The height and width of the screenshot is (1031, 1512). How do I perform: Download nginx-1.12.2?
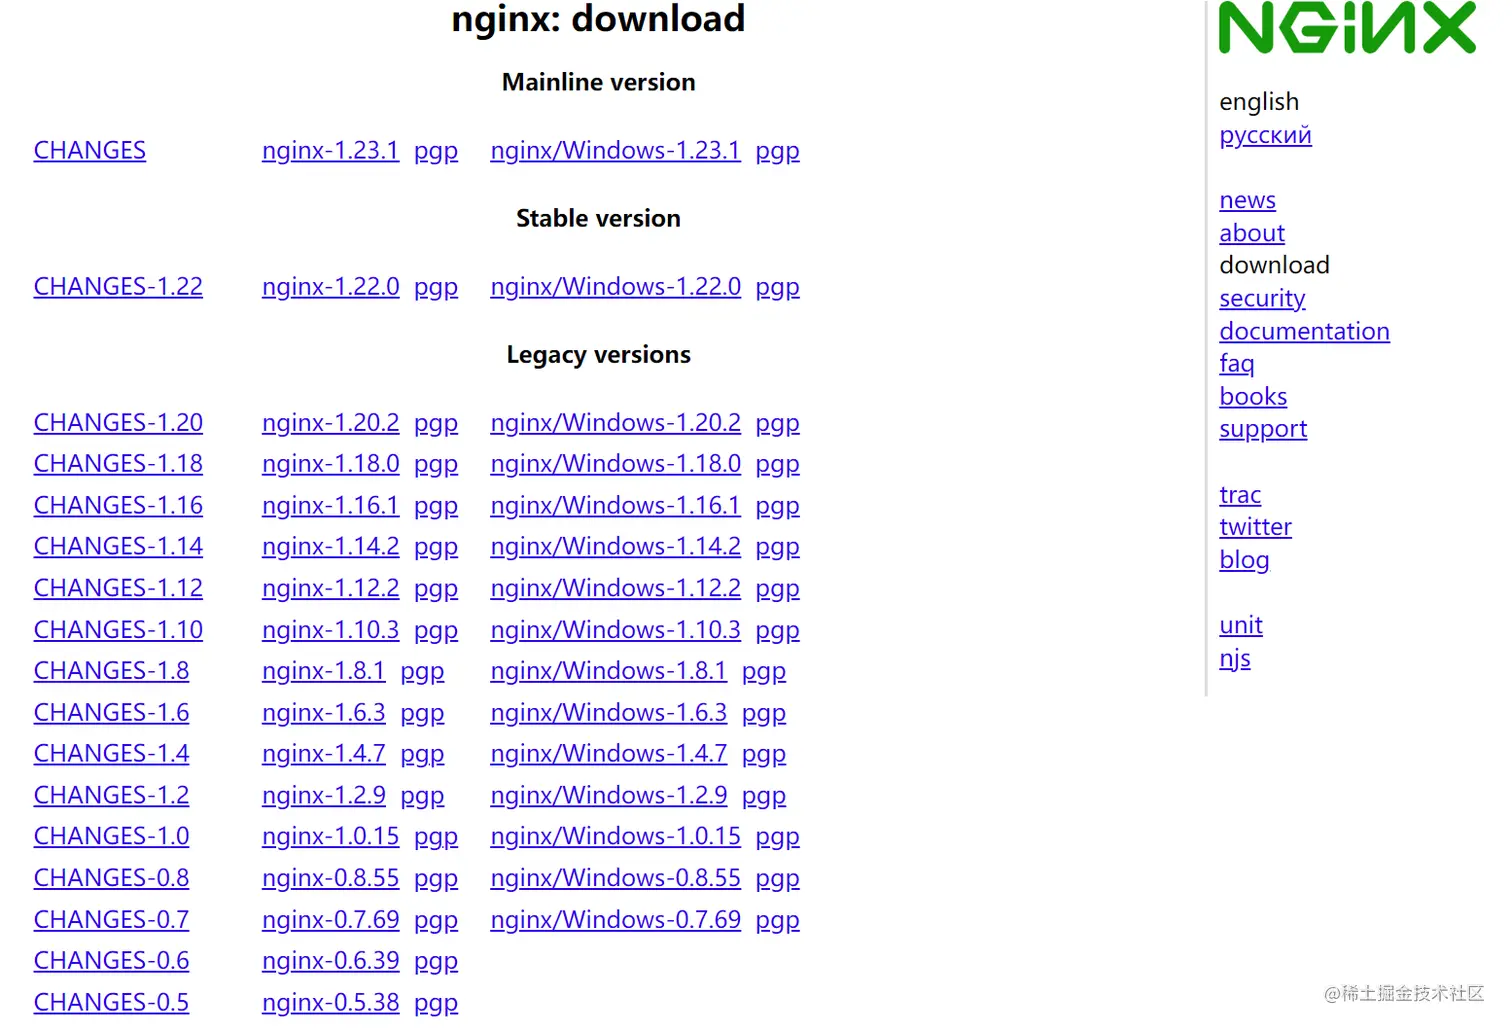coord(330,589)
